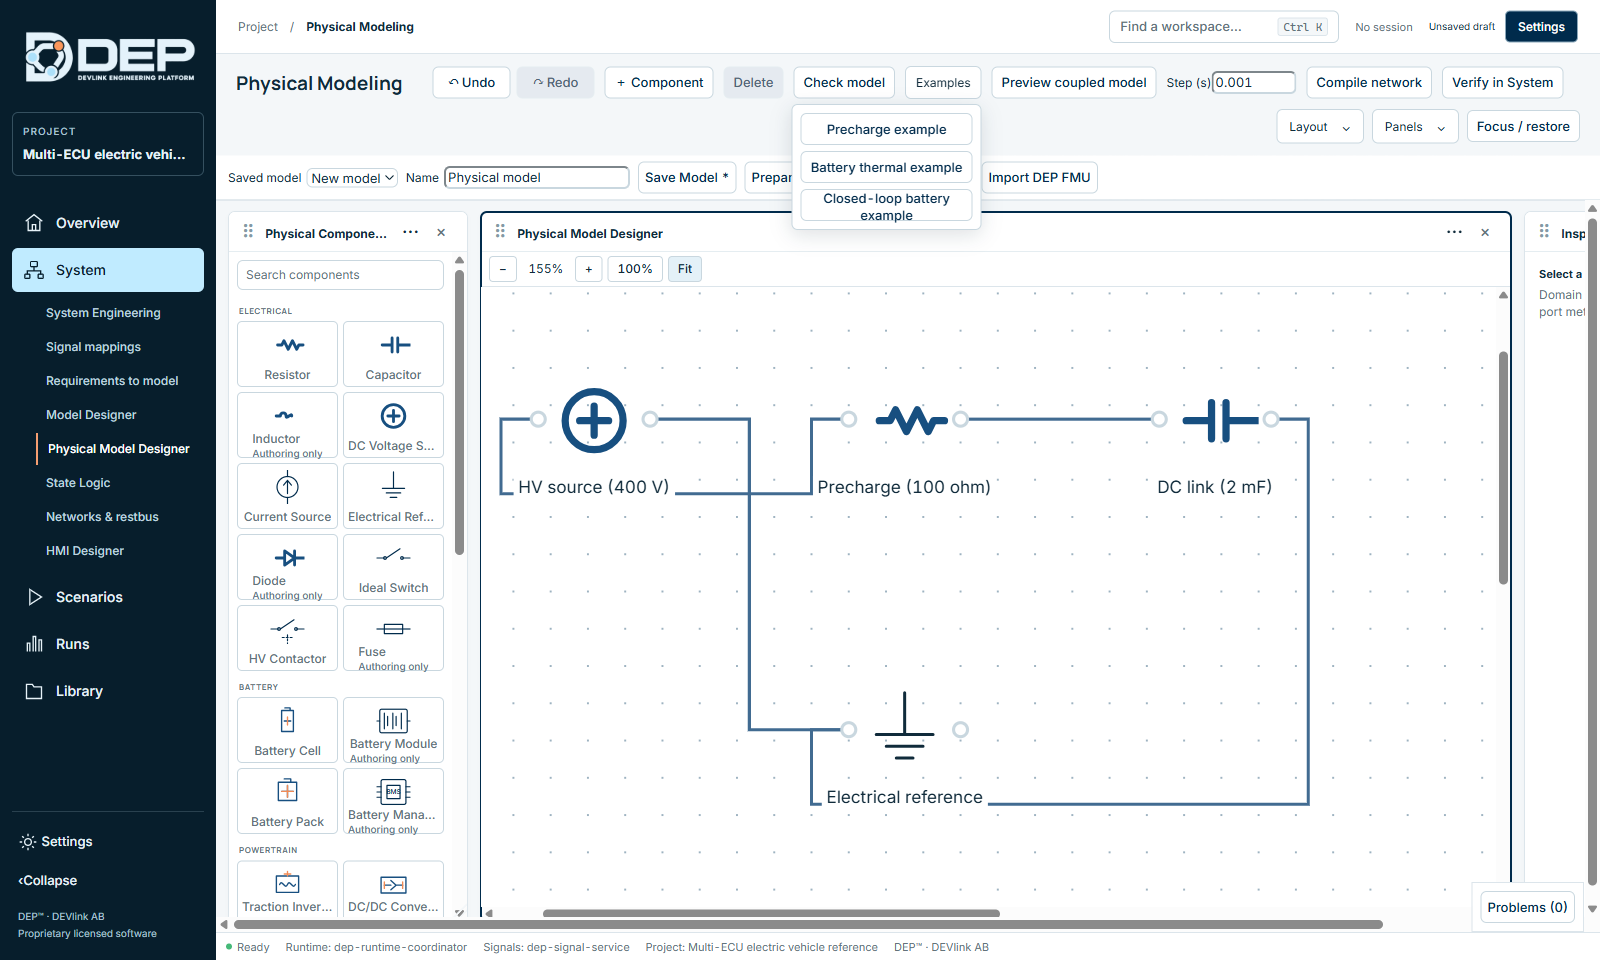Load the Battery thermal example
Image resolution: width=1600 pixels, height=960 pixels.
coord(886,167)
